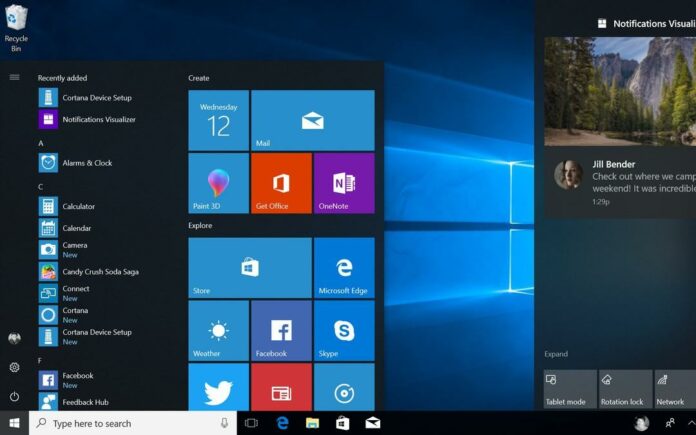Open Edge from the taskbar
This screenshot has width=696, height=435.
(282, 423)
